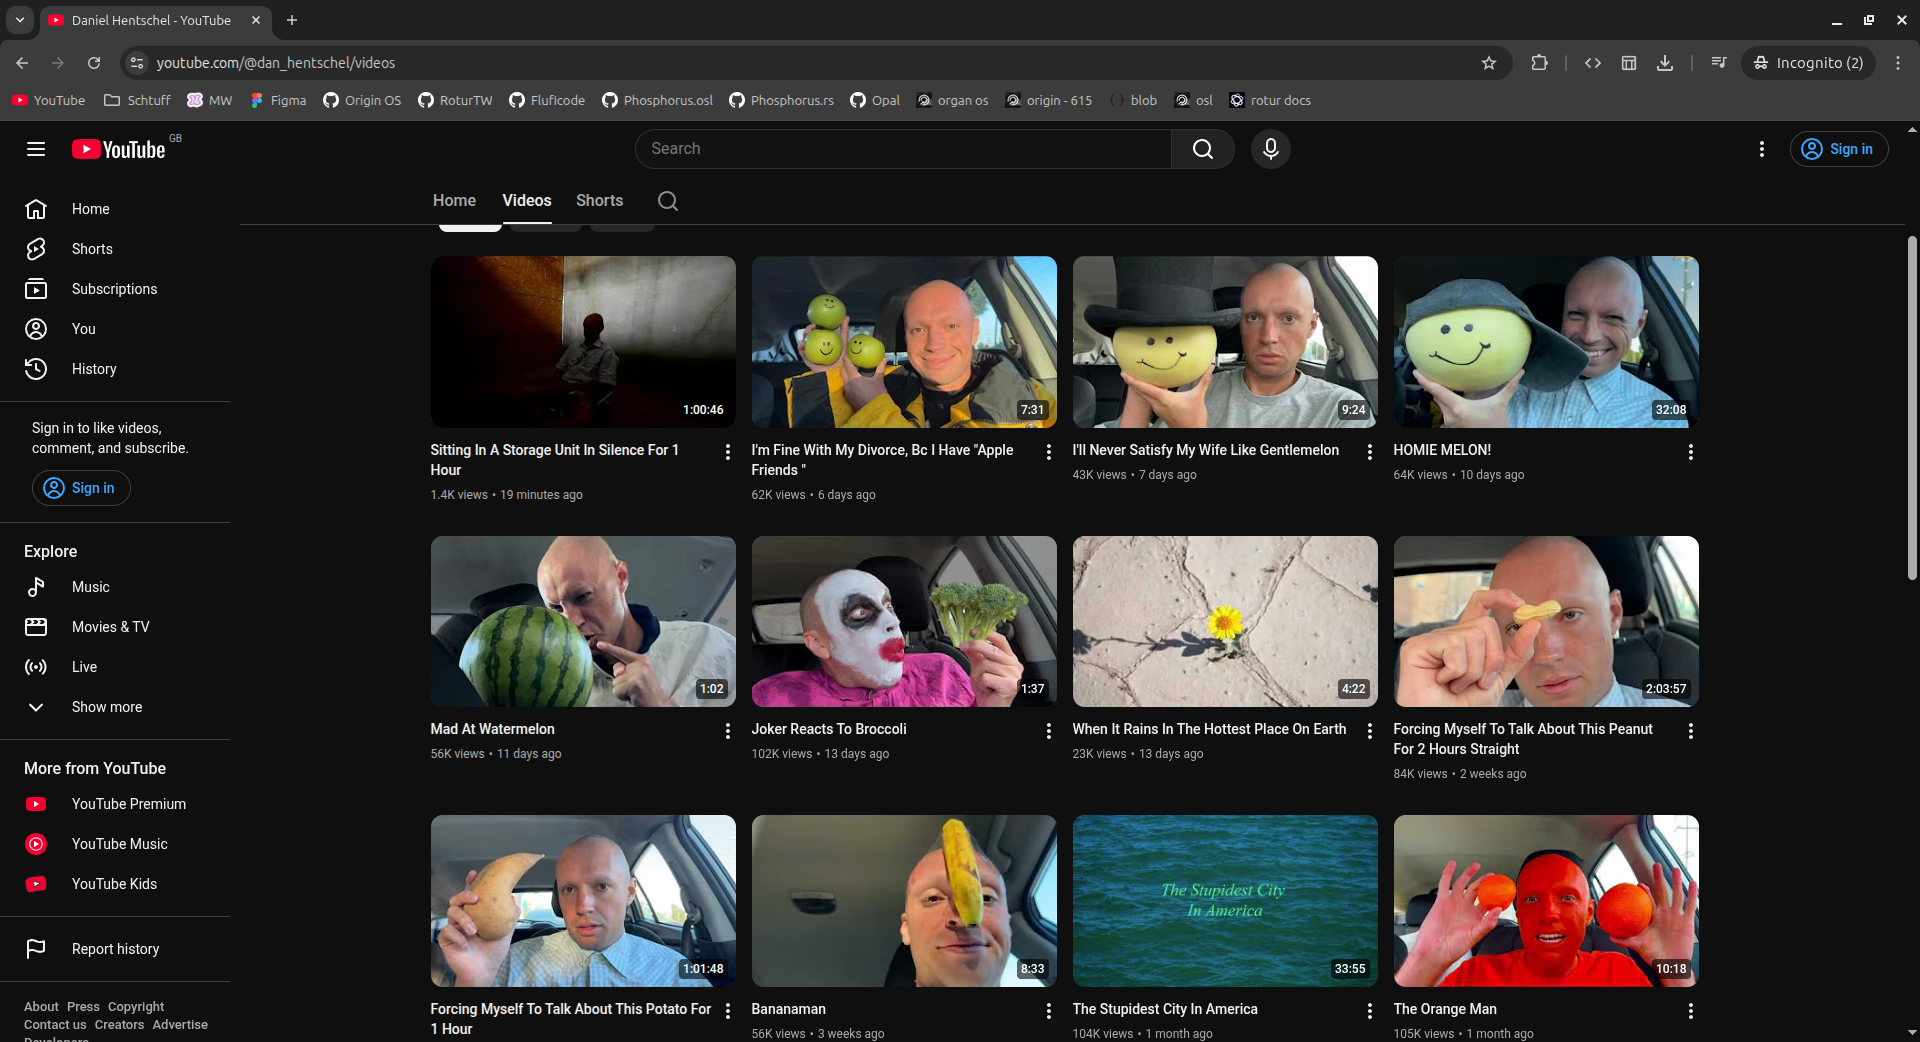Open Movies & TV under Explore
The image size is (1920, 1042).
click(x=115, y=627)
